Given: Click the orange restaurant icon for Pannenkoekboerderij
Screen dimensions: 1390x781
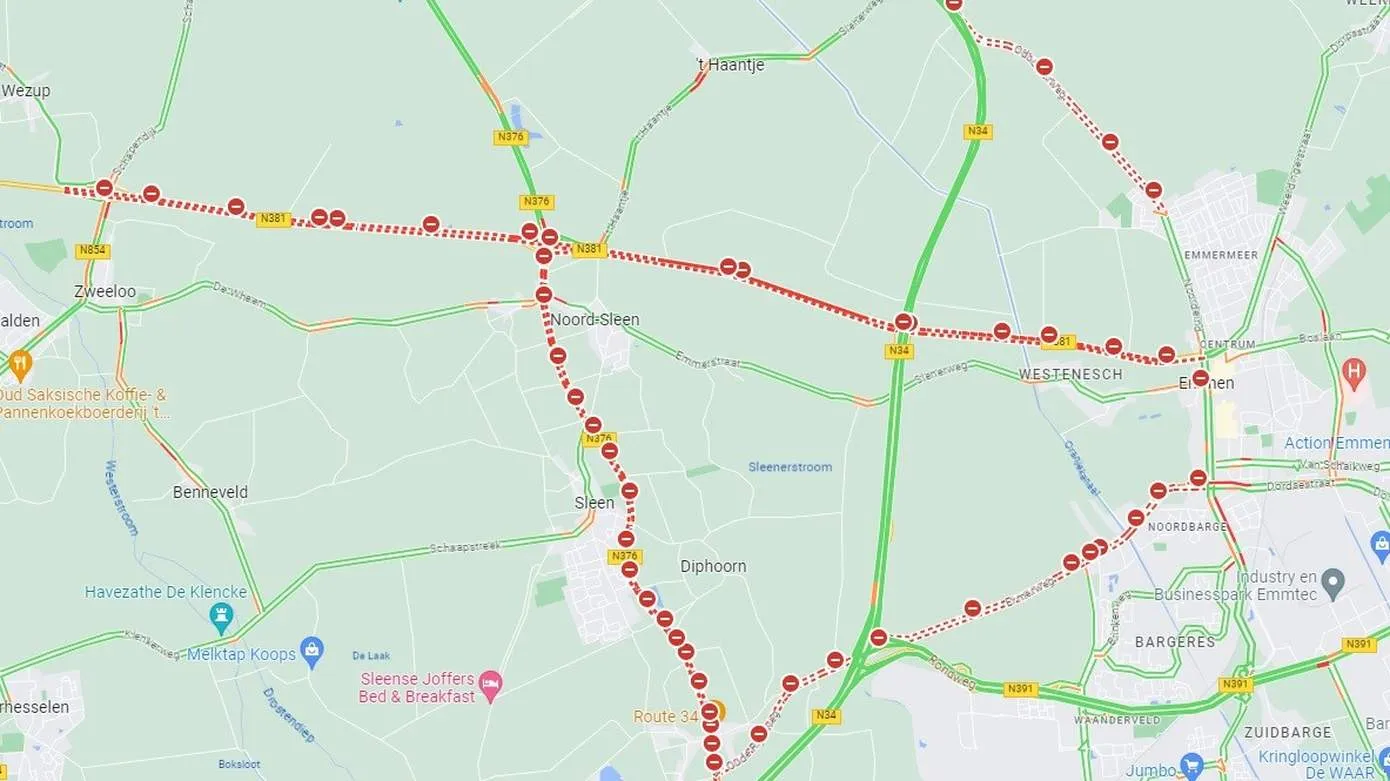Looking at the screenshot, I should tap(19, 363).
